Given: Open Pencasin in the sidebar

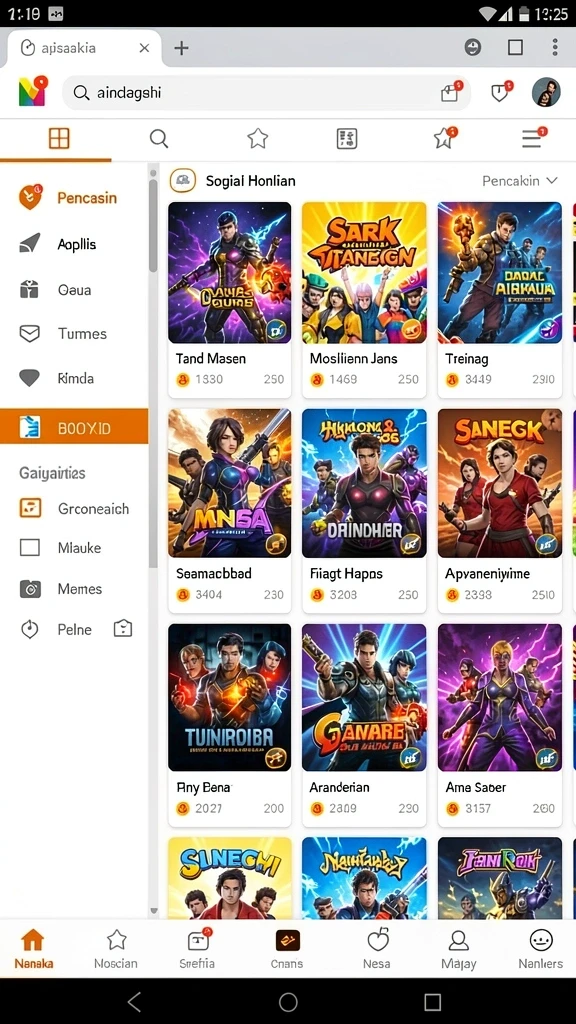Looking at the screenshot, I should pos(74,197).
